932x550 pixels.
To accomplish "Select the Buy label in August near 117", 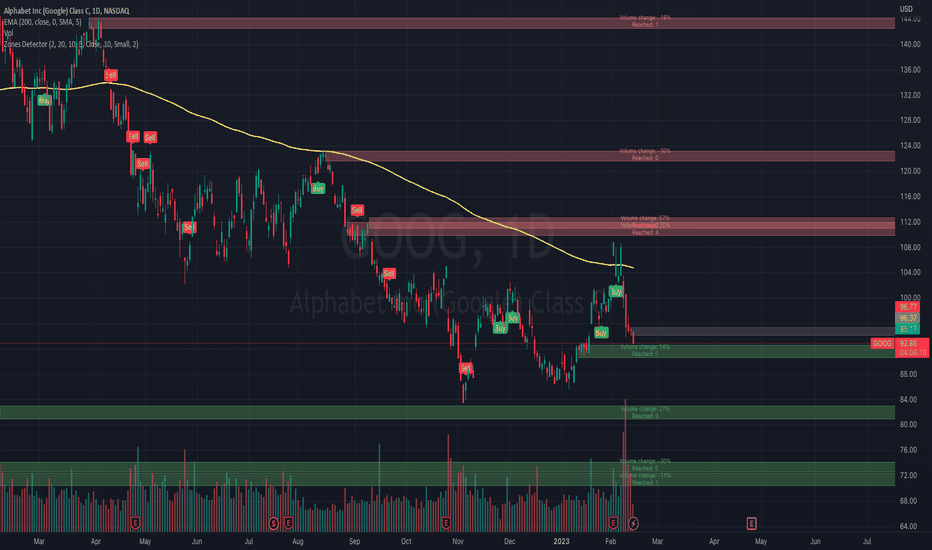I will point(318,188).
